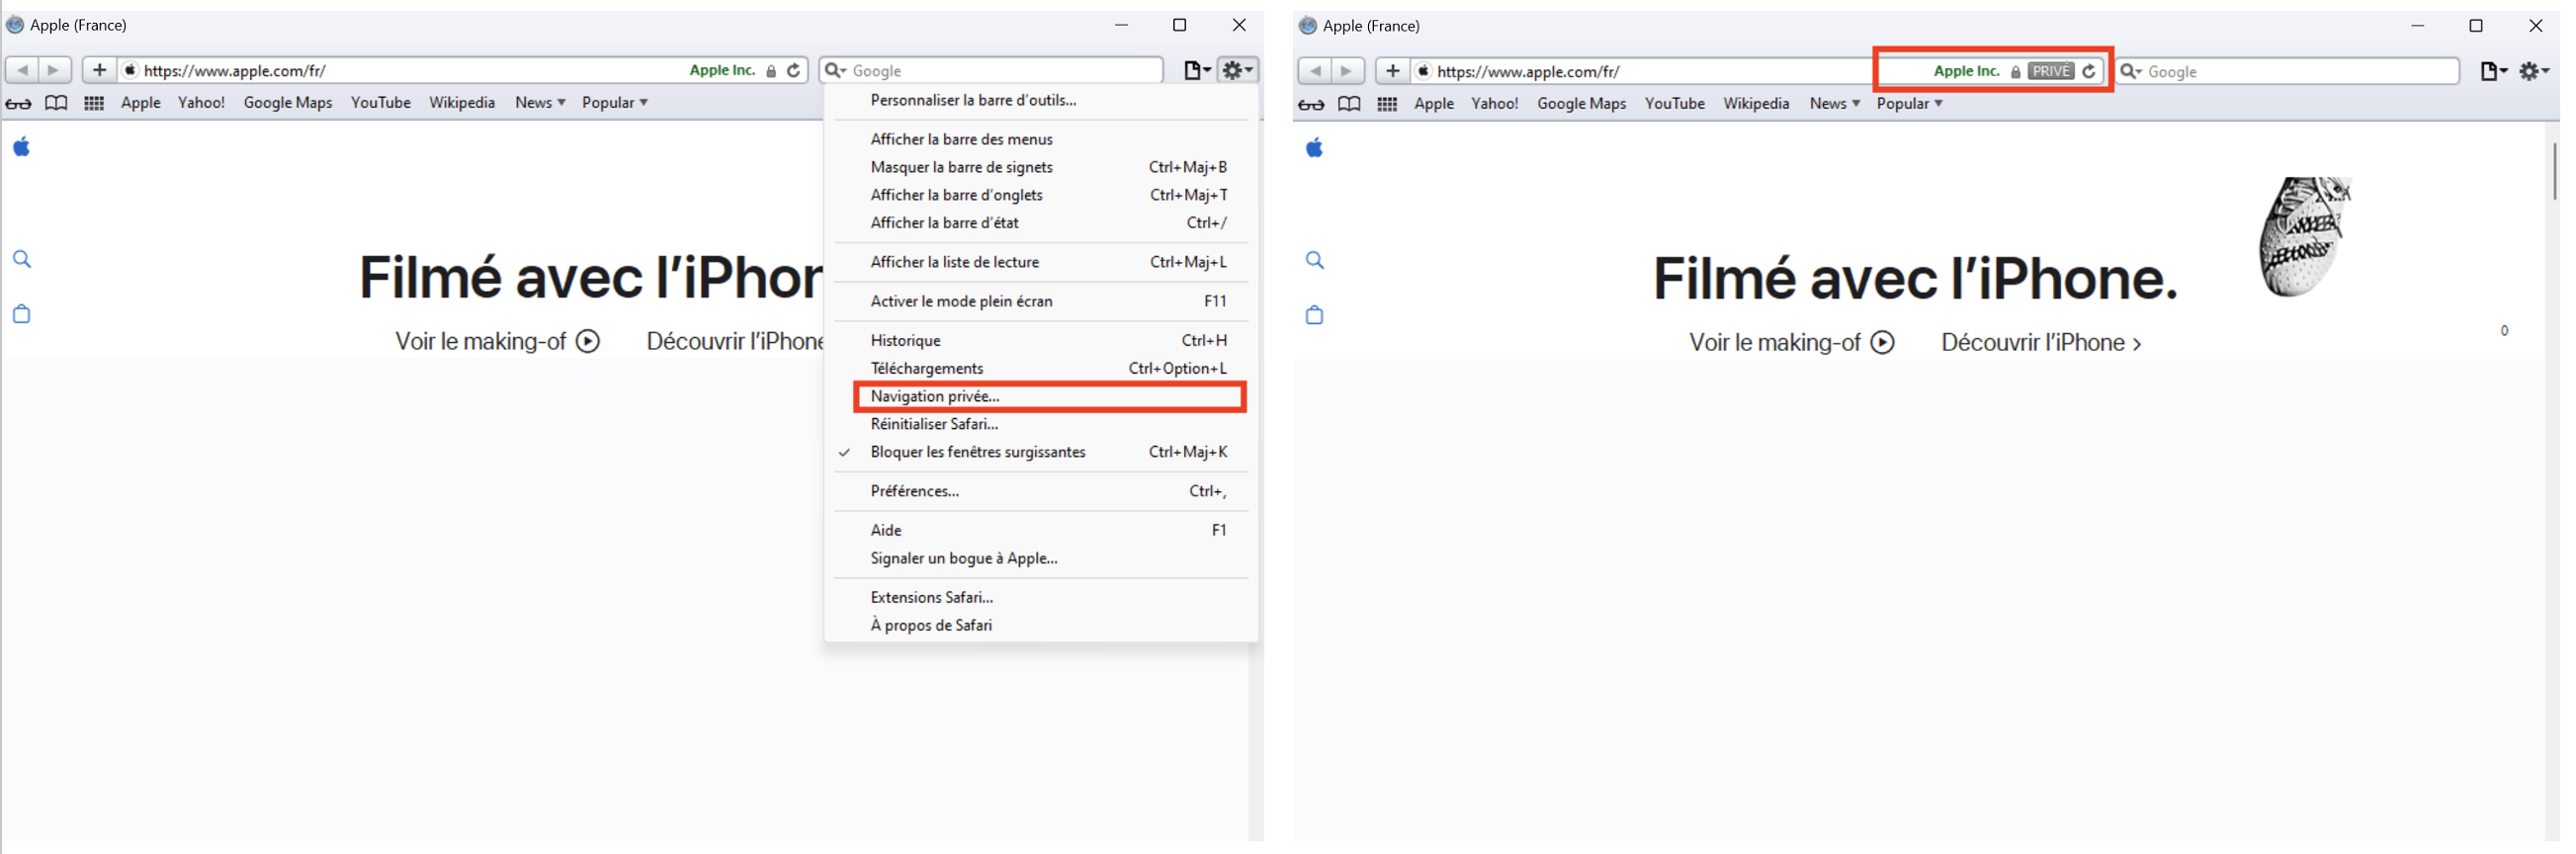Open Top Sites grid icon in left window

click(94, 103)
